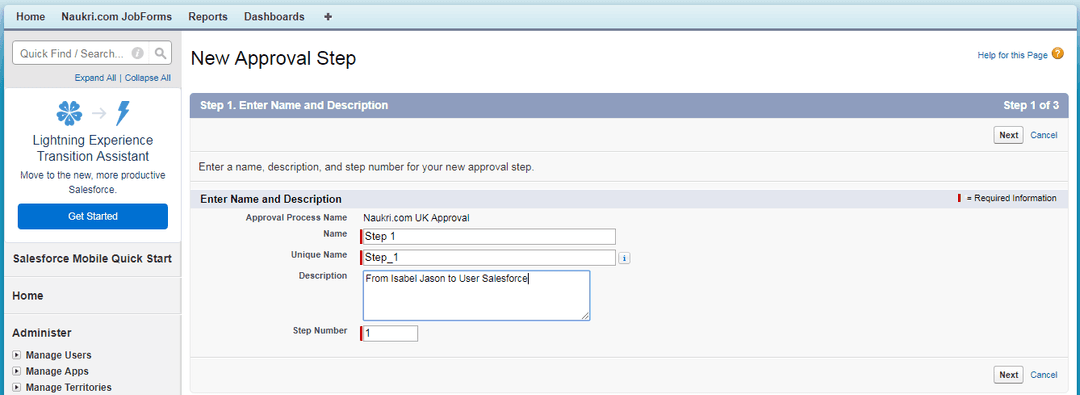The width and height of the screenshot is (1080, 395).
Task: Click the 'Lightning Experience Transition Assistant' heading
Action: [x=93, y=148]
